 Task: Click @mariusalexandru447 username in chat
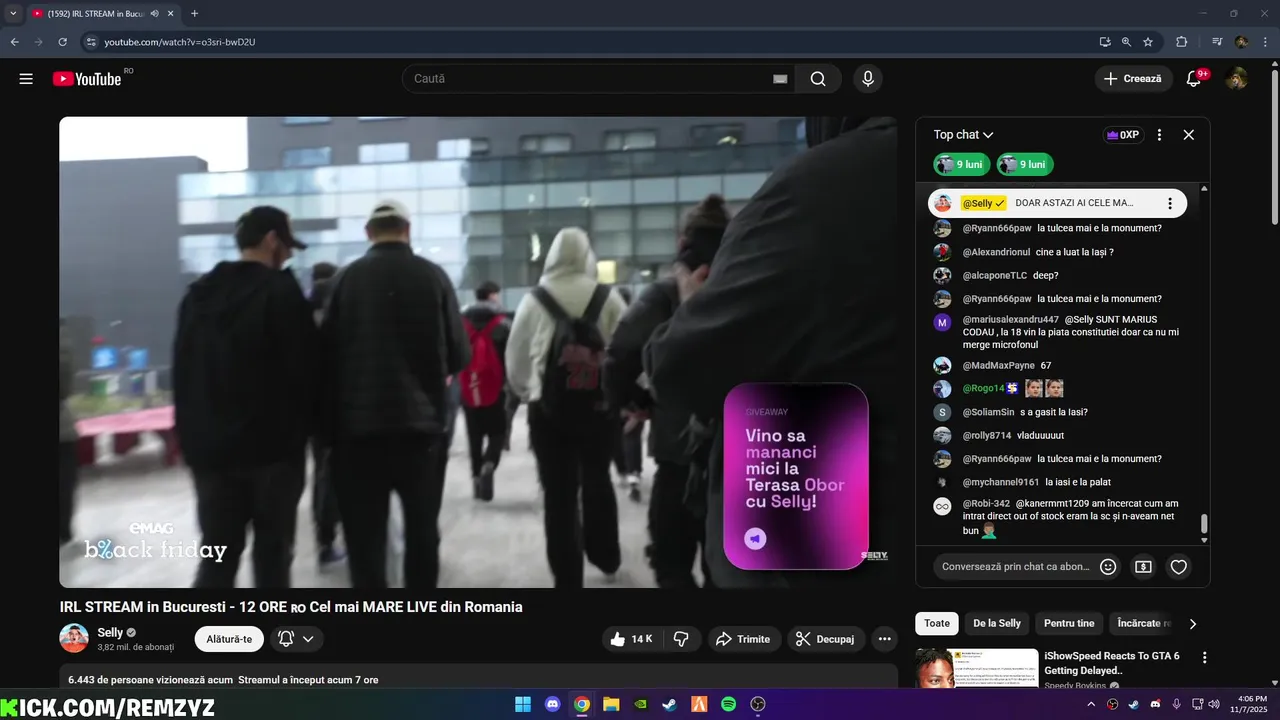(x=1010, y=320)
